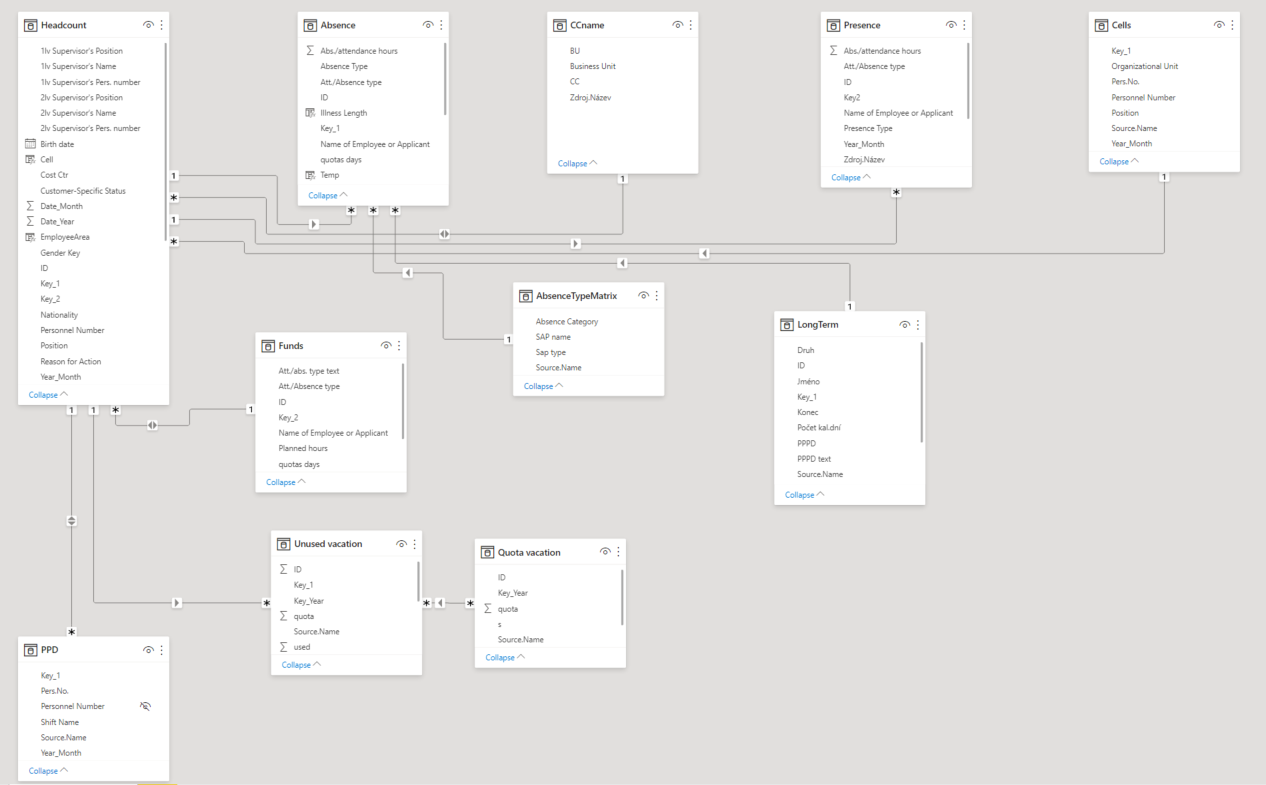
Task: Open more options for Unused vacation table
Action: pyautogui.click(x=415, y=544)
